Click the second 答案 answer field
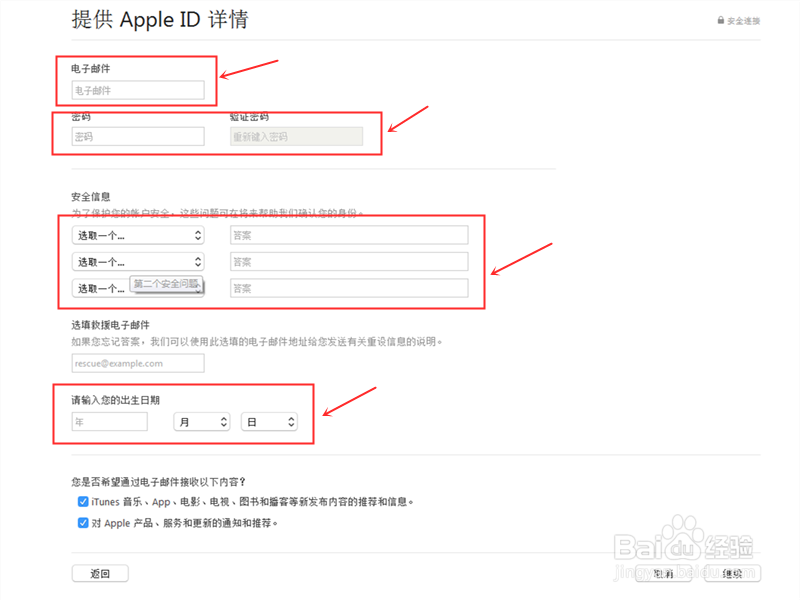Image resolution: width=800 pixels, height=600 pixels. click(349, 262)
